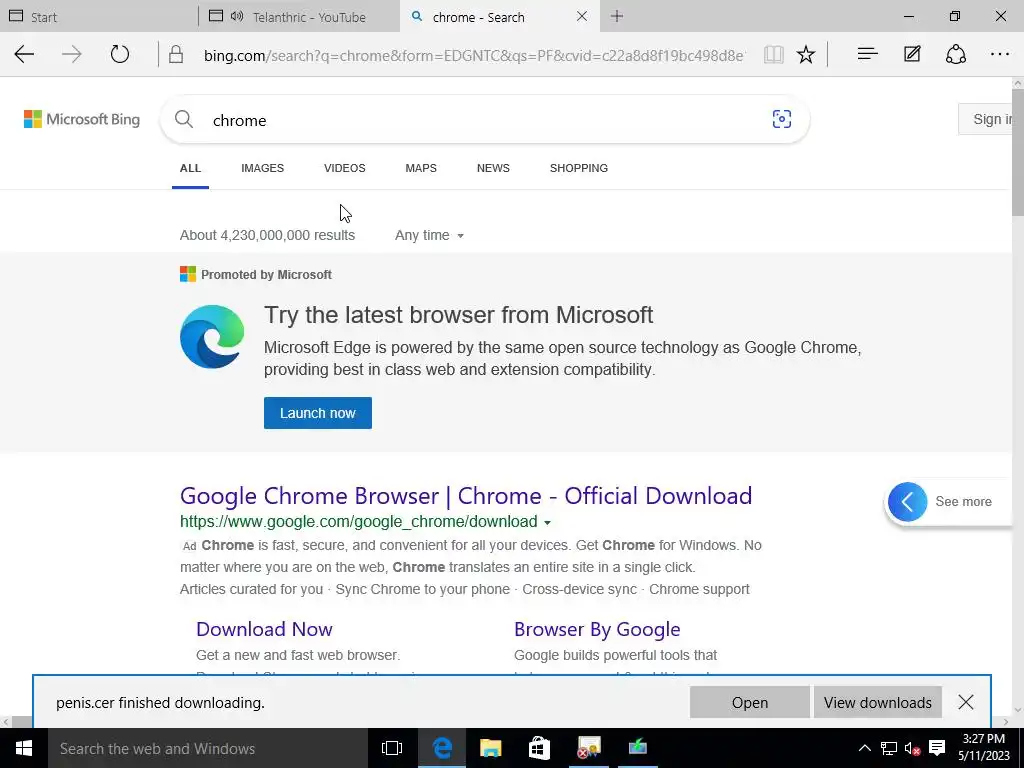
Task: Open the certificate app taskbar icon
Action: pos(588,748)
